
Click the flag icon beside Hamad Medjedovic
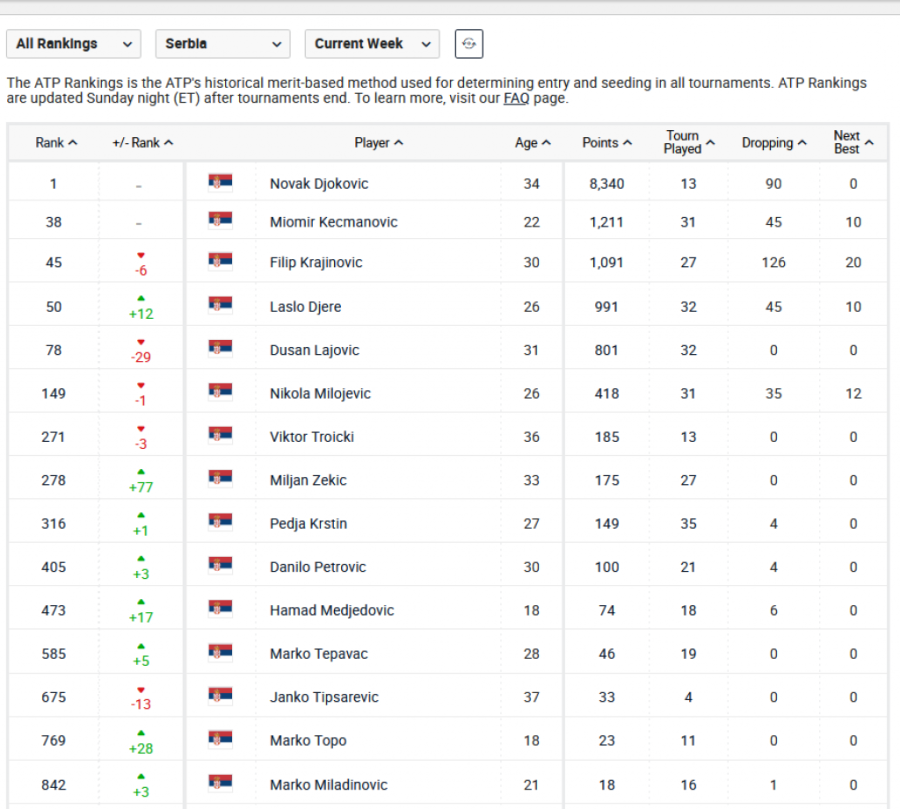coord(220,609)
